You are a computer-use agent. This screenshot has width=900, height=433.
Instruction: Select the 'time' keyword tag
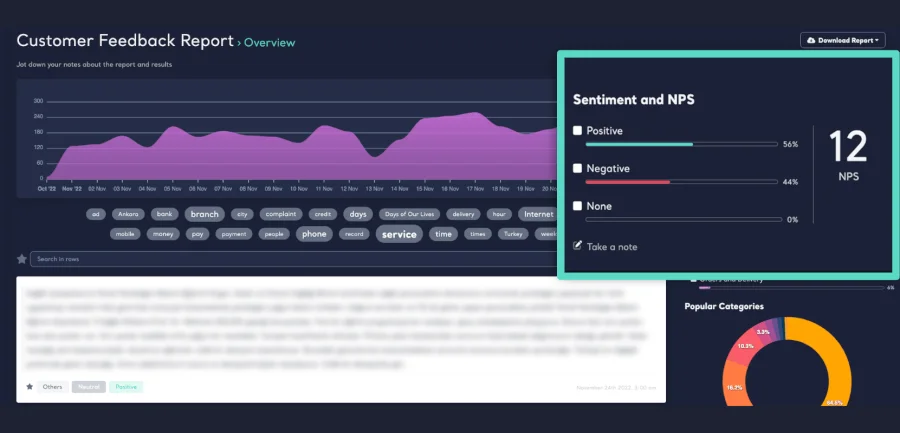(x=443, y=234)
